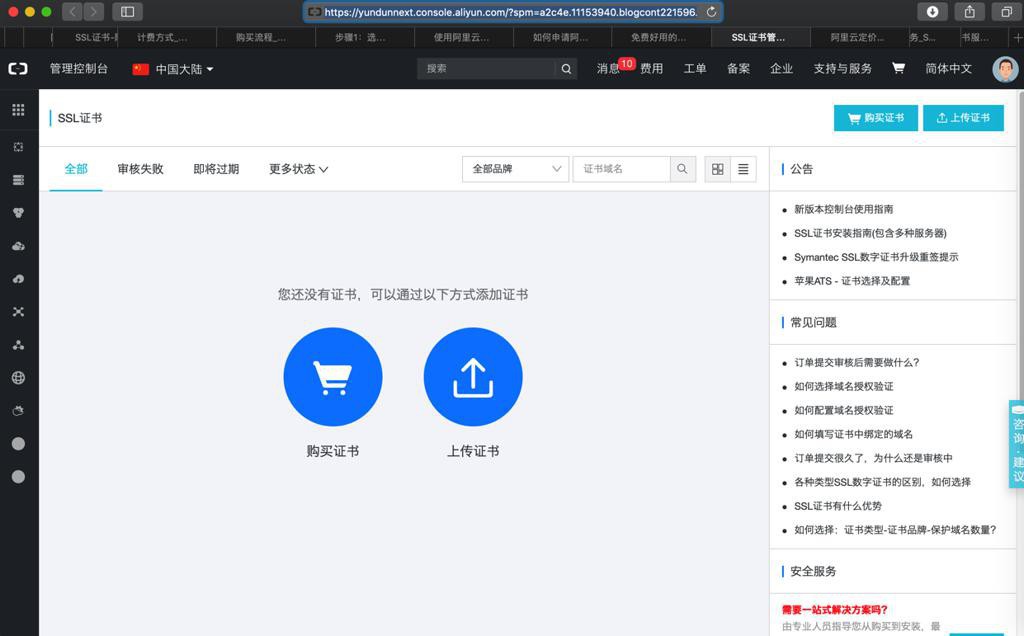This screenshot has height=636, width=1024.
Task: Open the 工单 menu
Action: [x=695, y=69]
